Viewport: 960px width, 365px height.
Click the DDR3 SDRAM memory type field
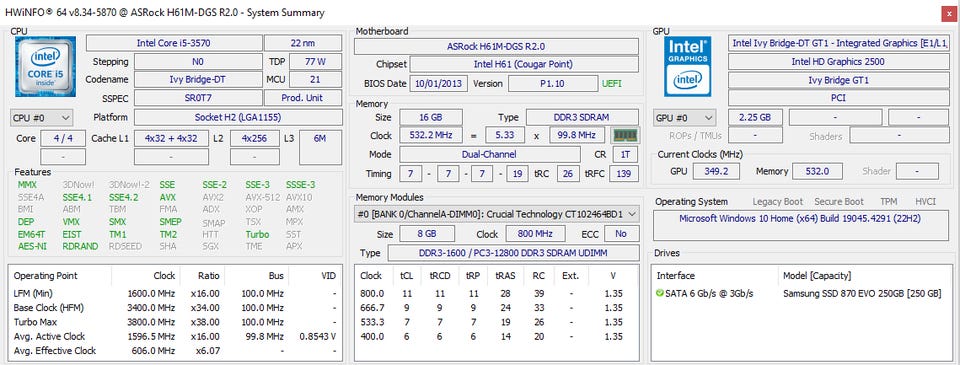(x=583, y=117)
